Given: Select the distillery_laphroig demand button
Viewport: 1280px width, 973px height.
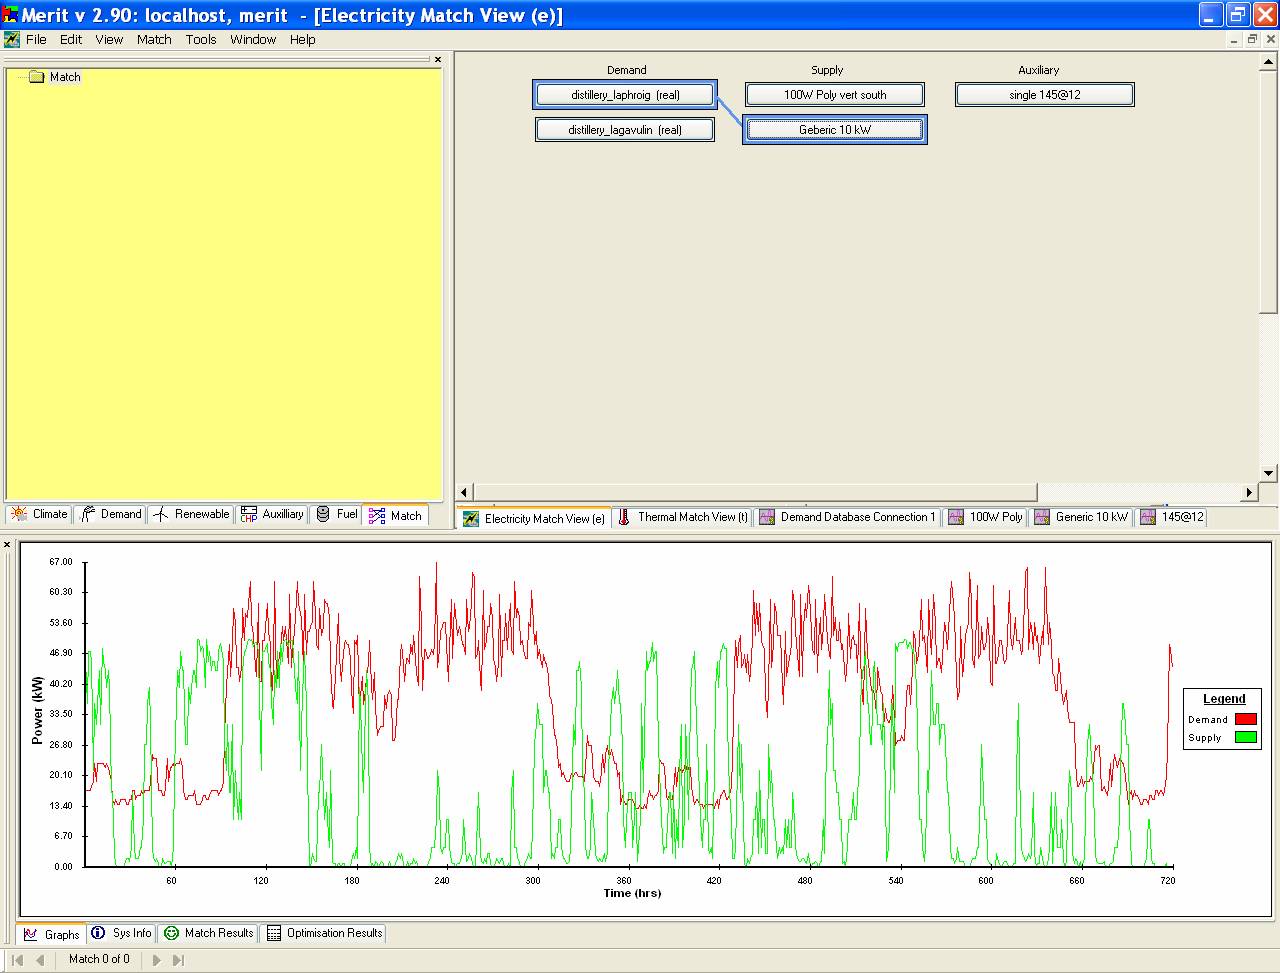Looking at the screenshot, I should [x=625, y=95].
